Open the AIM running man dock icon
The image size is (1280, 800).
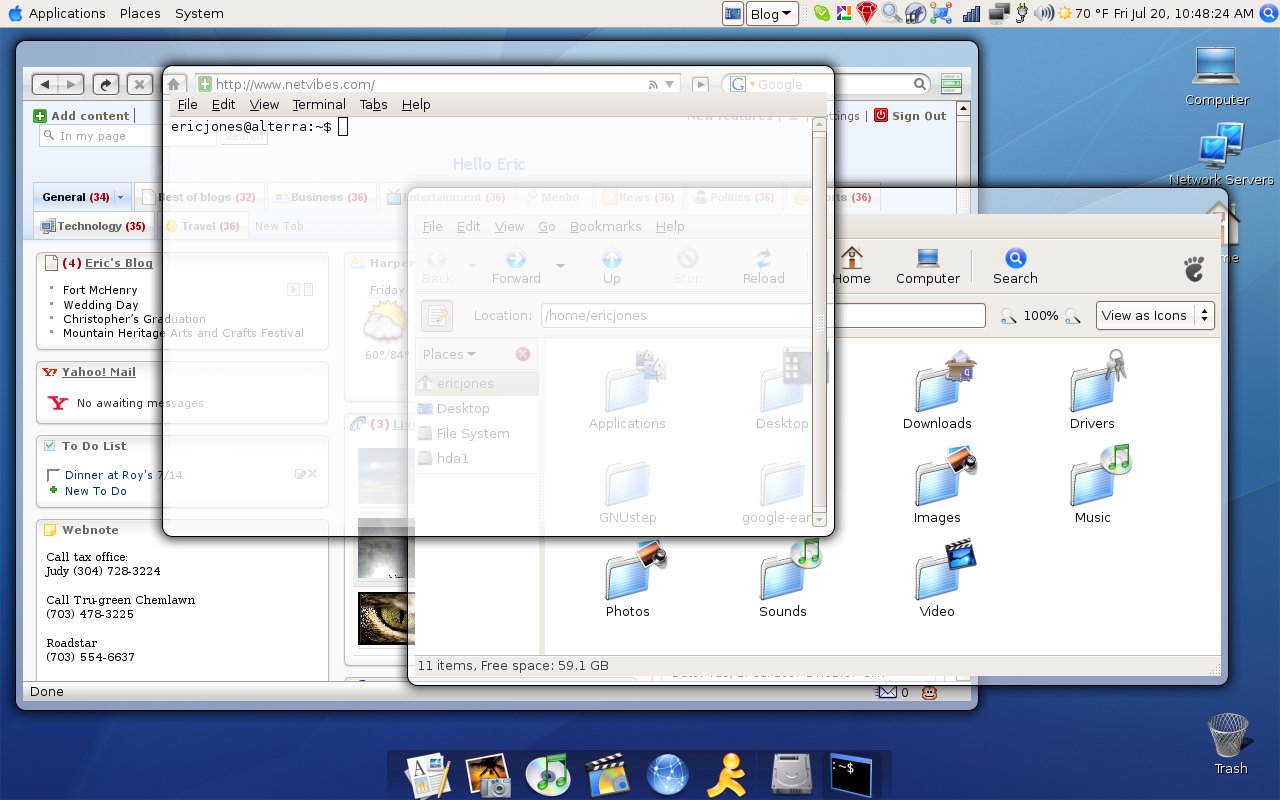click(x=727, y=775)
